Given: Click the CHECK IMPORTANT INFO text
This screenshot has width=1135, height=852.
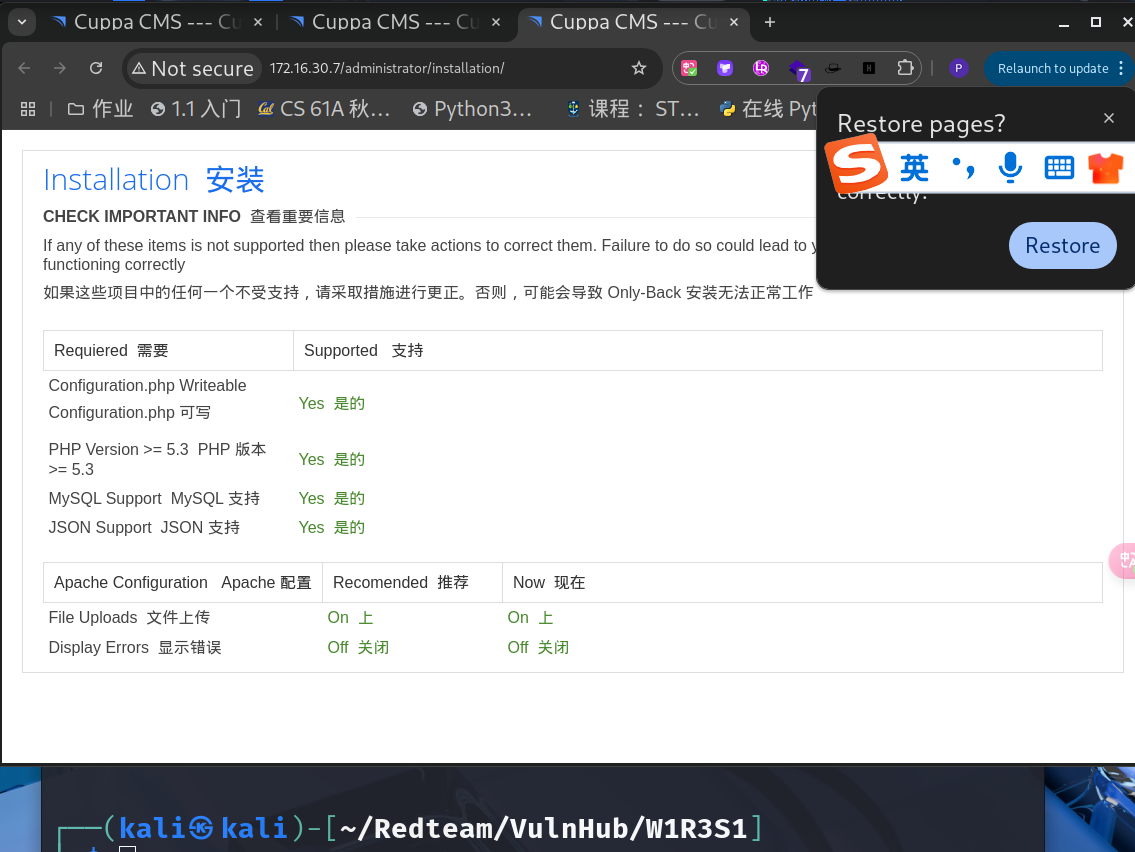Looking at the screenshot, I should coord(142,216).
